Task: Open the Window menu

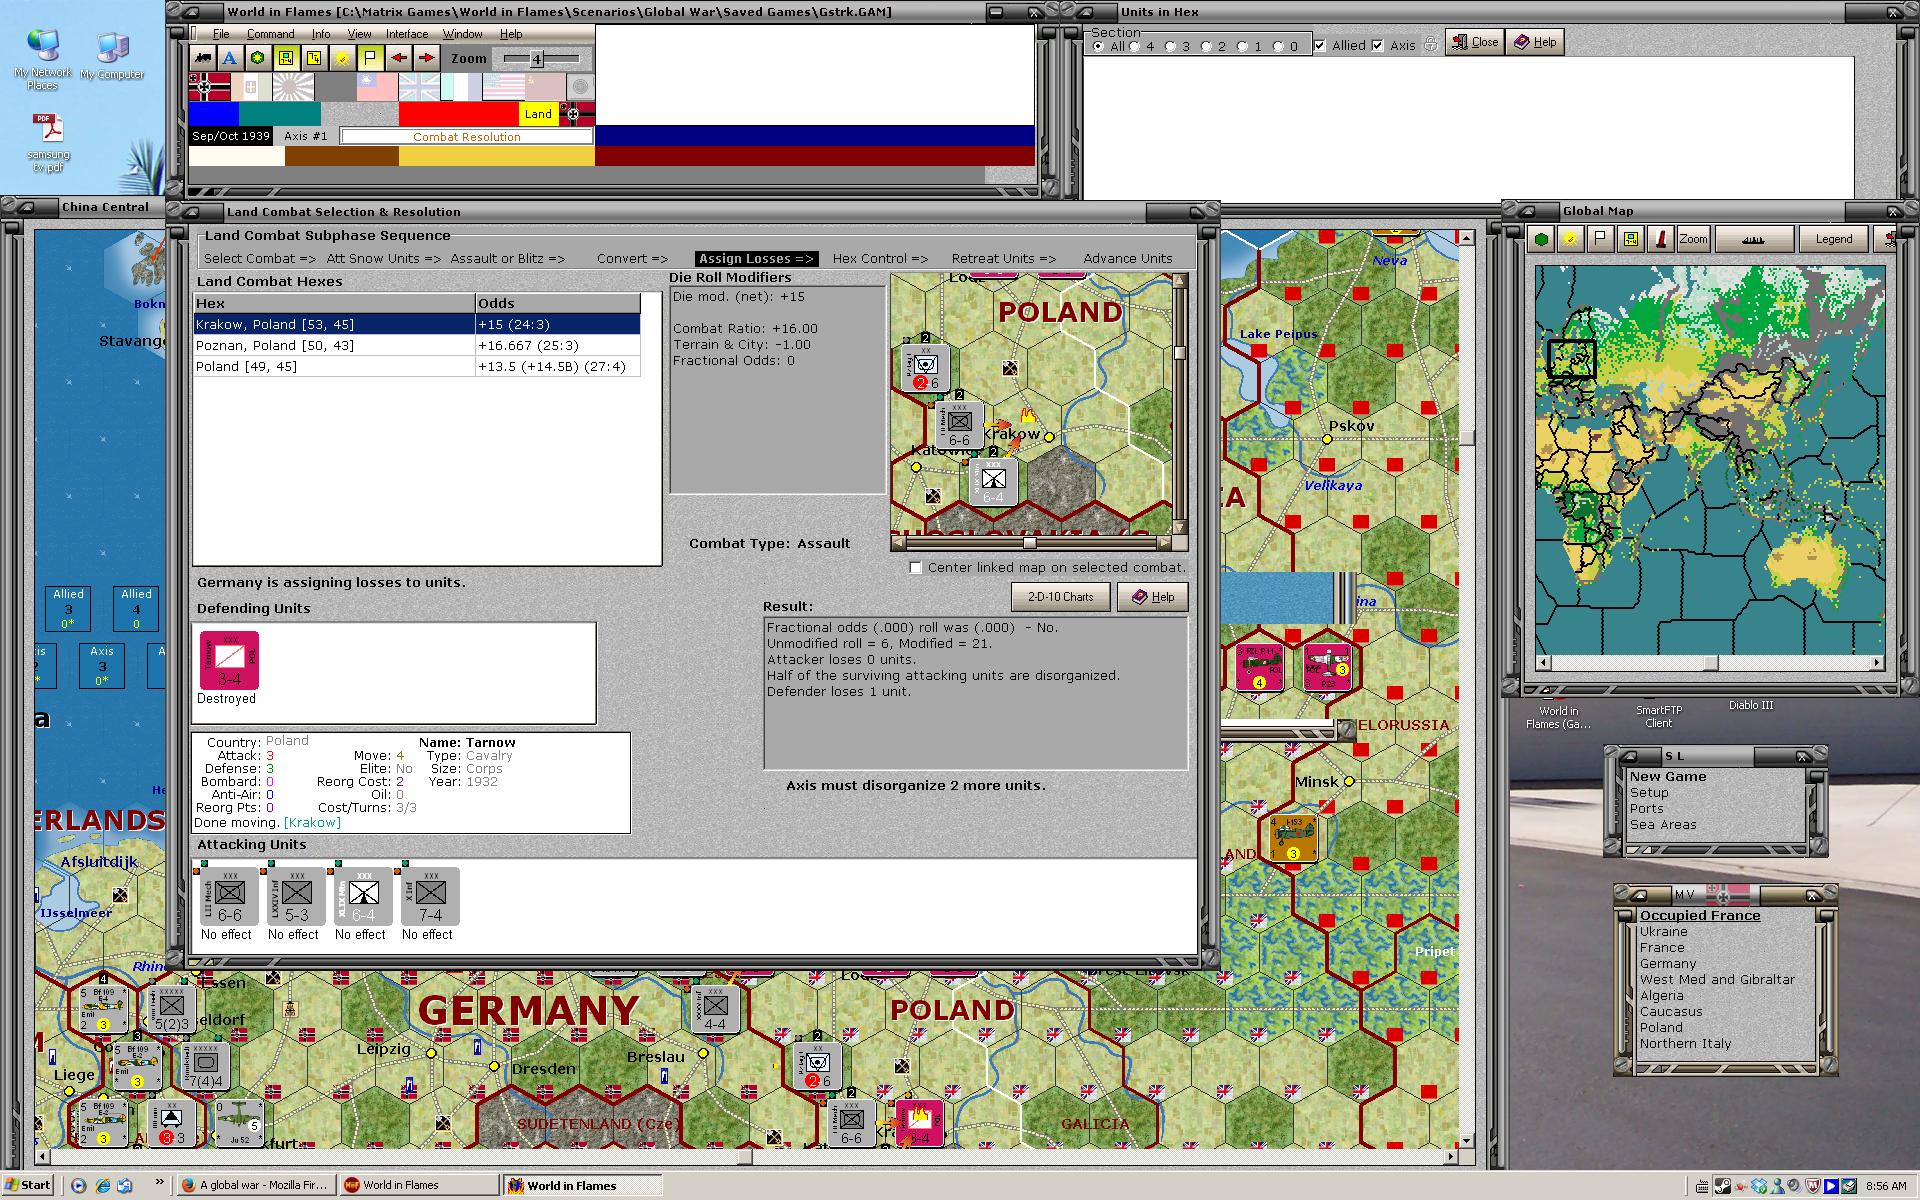Action: [463, 34]
